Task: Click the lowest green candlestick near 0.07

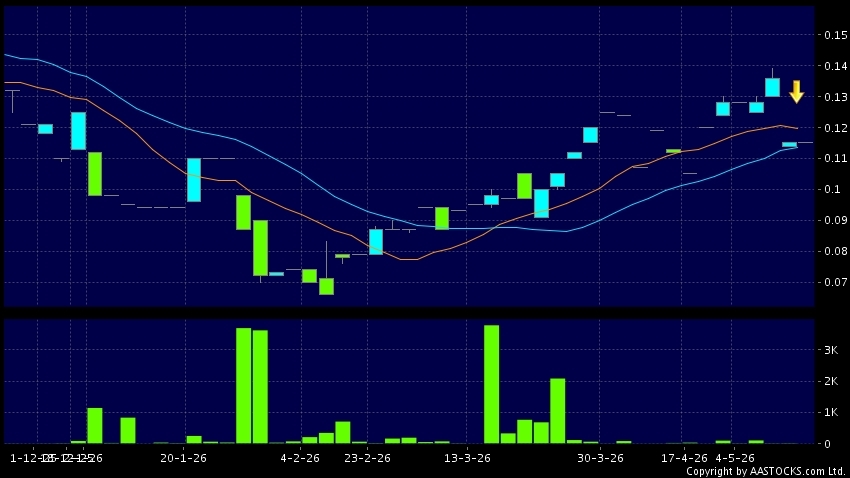Action: pyautogui.click(x=326, y=286)
